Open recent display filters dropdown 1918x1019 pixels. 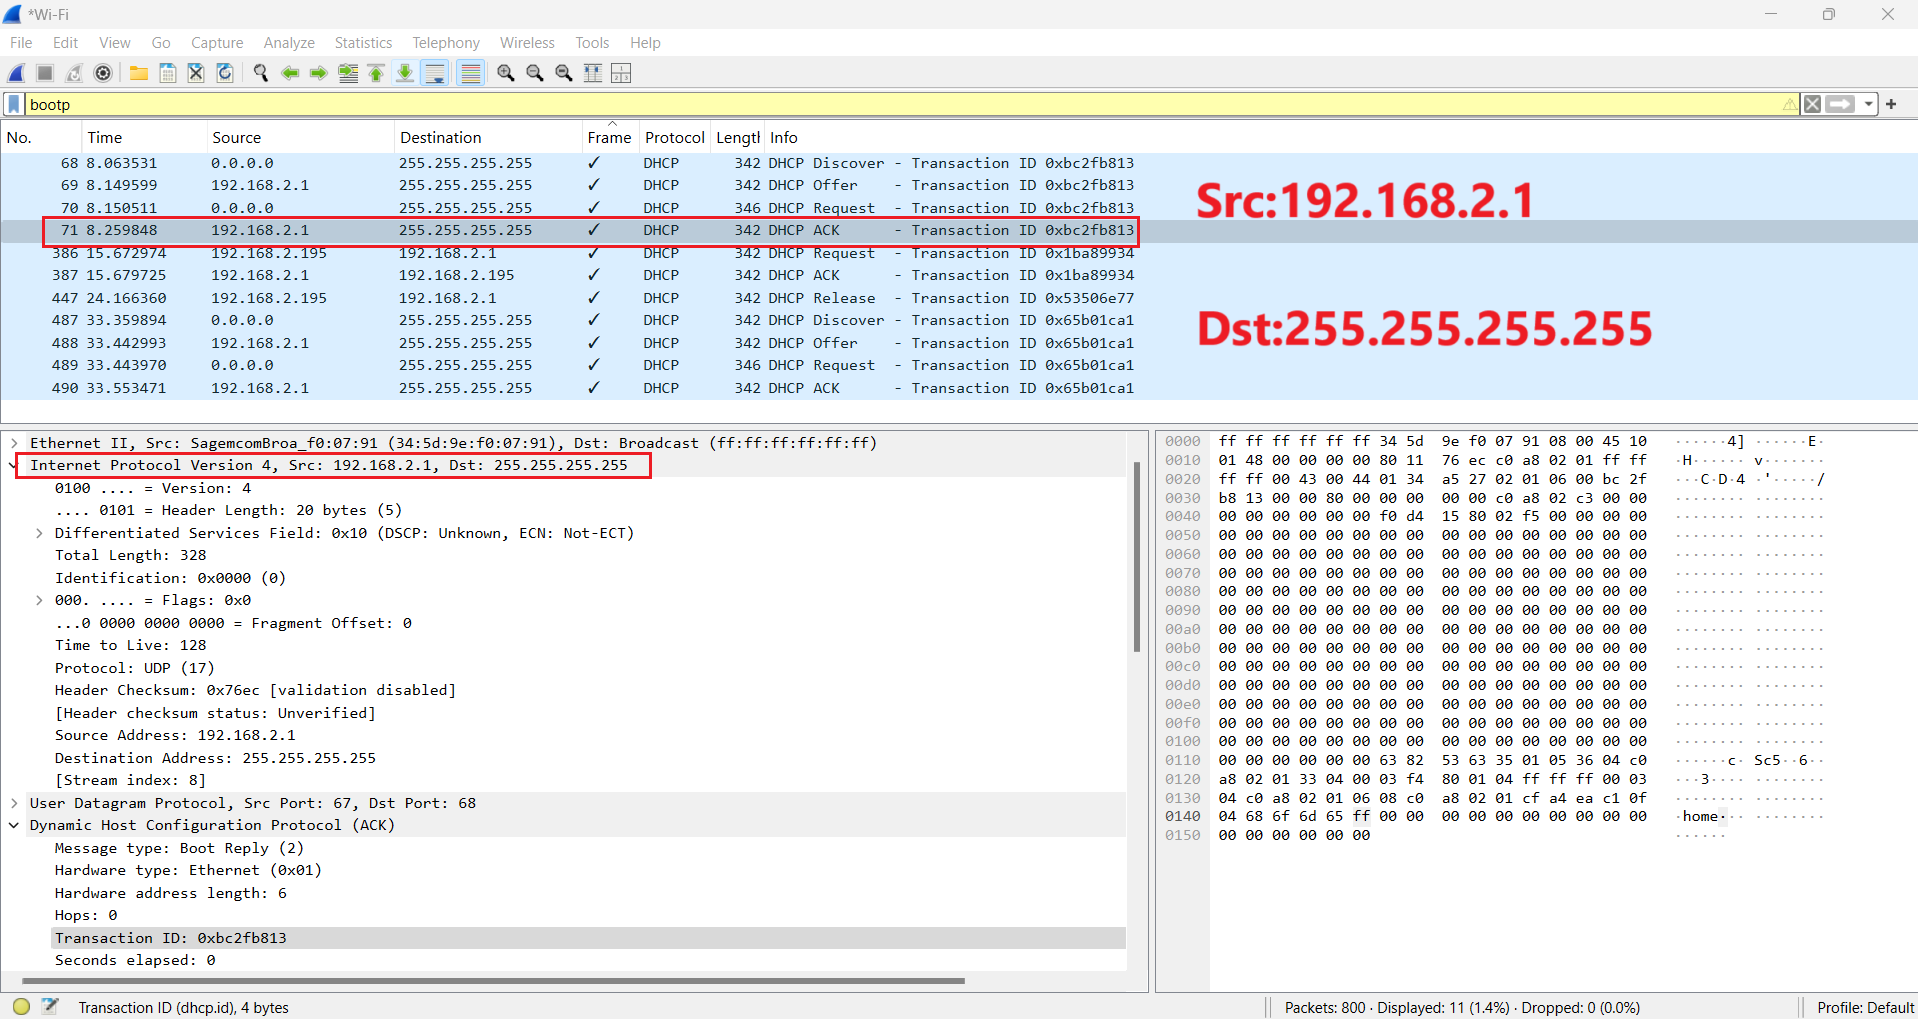point(1868,104)
